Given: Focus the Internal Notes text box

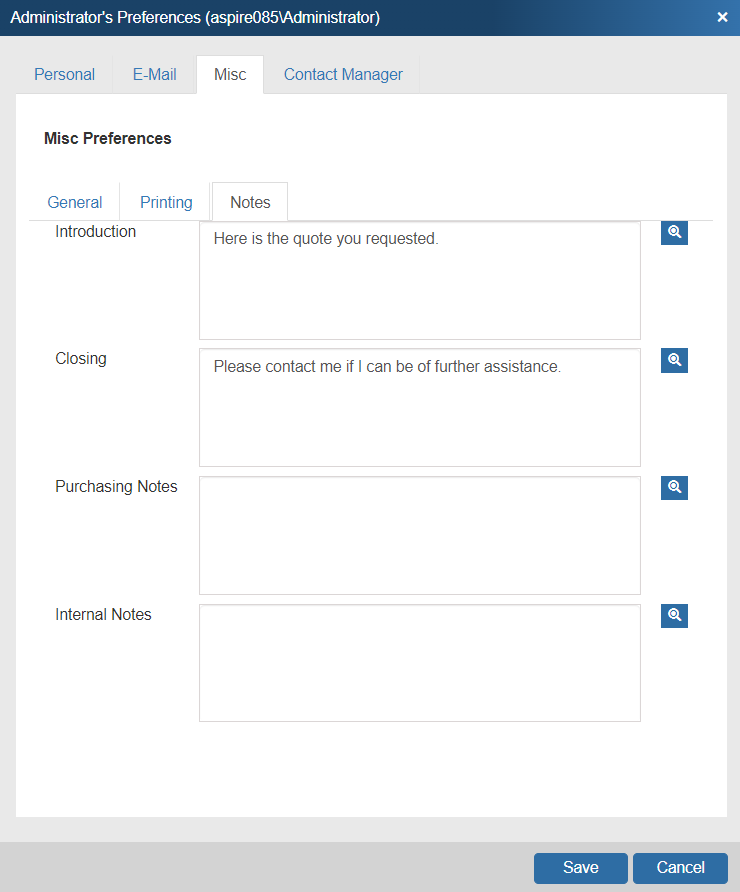Looking at the screenshot, I should tap(419, 662).
